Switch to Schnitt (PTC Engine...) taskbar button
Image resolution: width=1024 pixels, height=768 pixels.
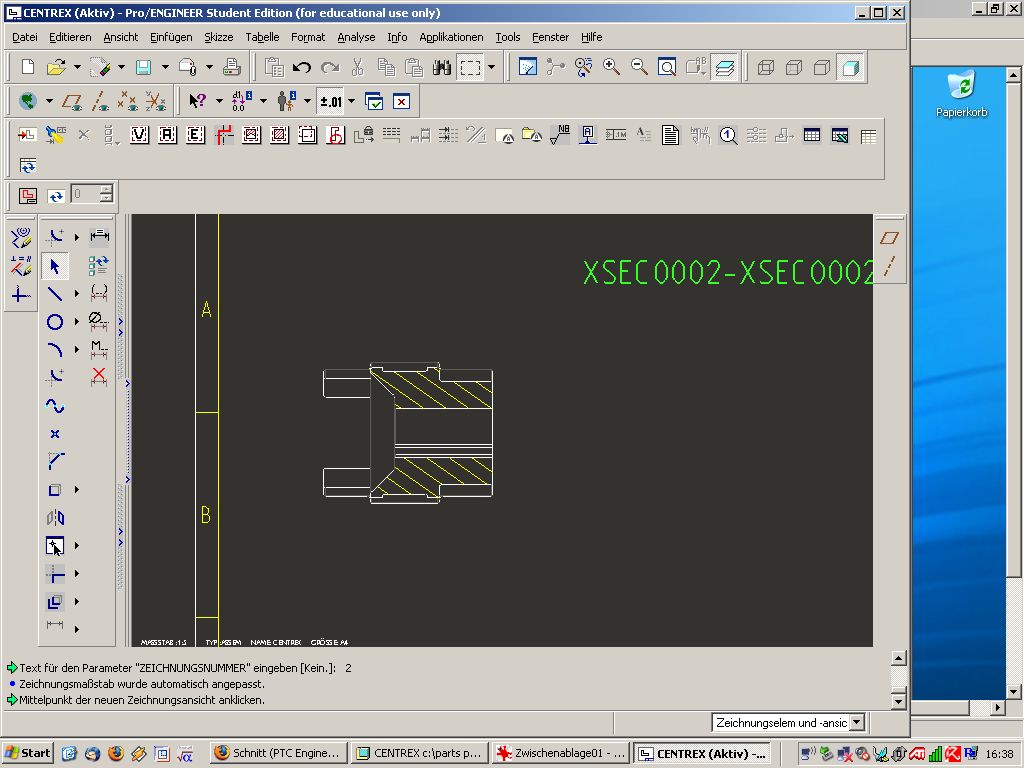coord(279,753)
